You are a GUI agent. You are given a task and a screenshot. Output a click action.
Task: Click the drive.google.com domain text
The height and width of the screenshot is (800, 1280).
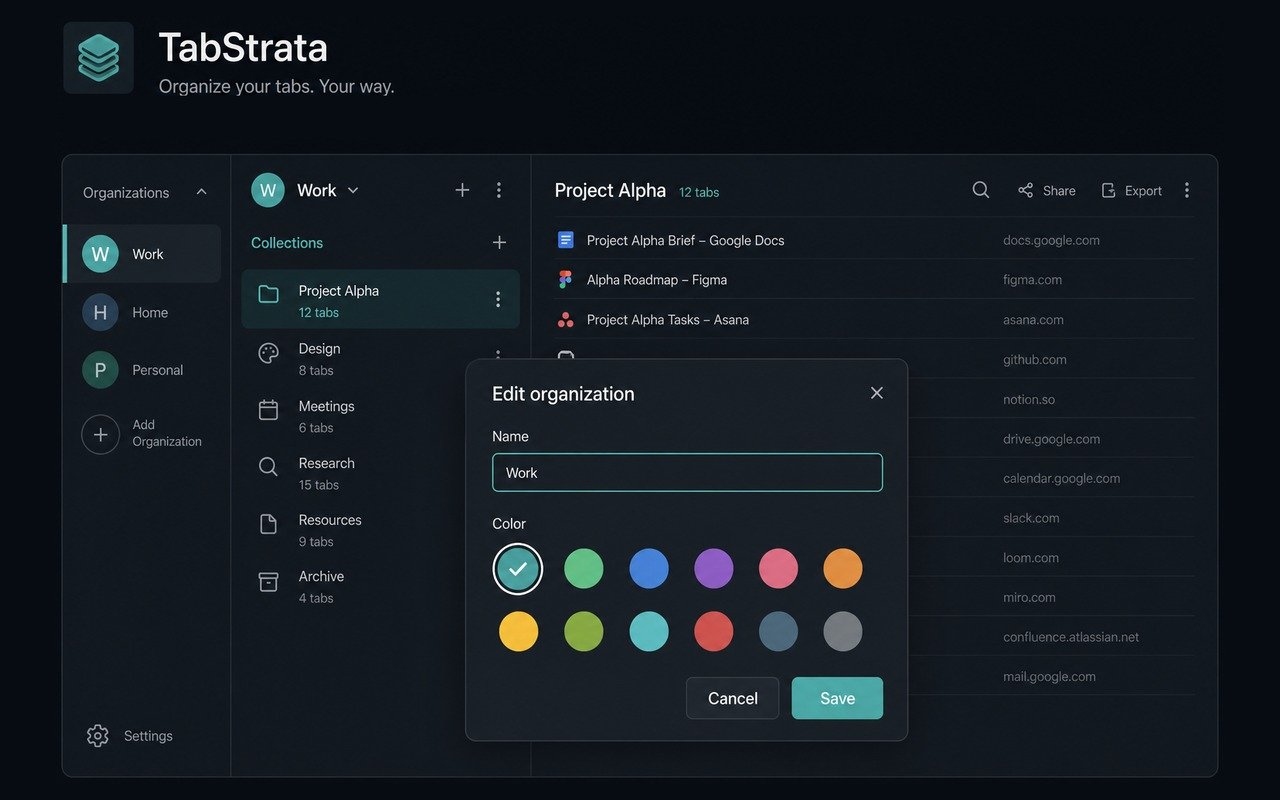pyautogui.click(x=1051, y=439)
